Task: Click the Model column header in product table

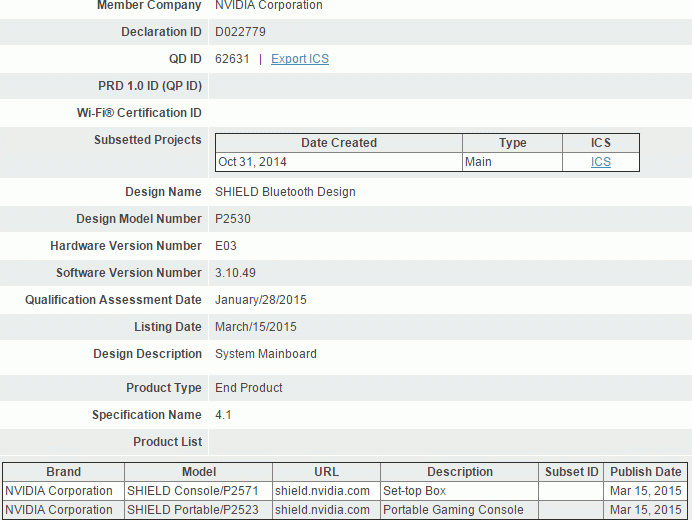Action: click(x=198, y=472)
